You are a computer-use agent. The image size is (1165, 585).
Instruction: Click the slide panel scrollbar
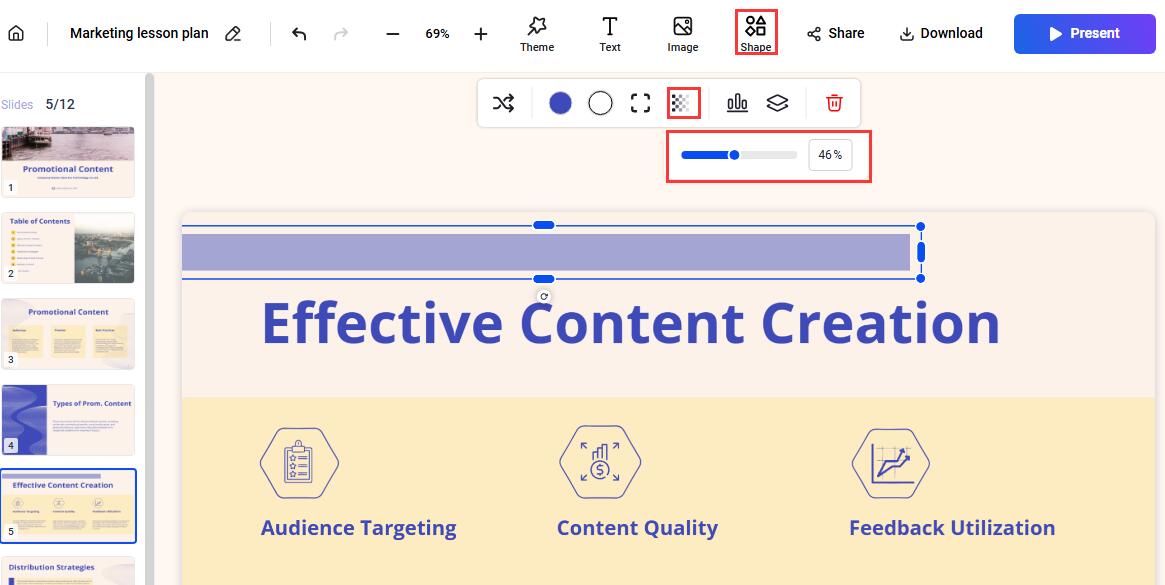click(149, 329)
